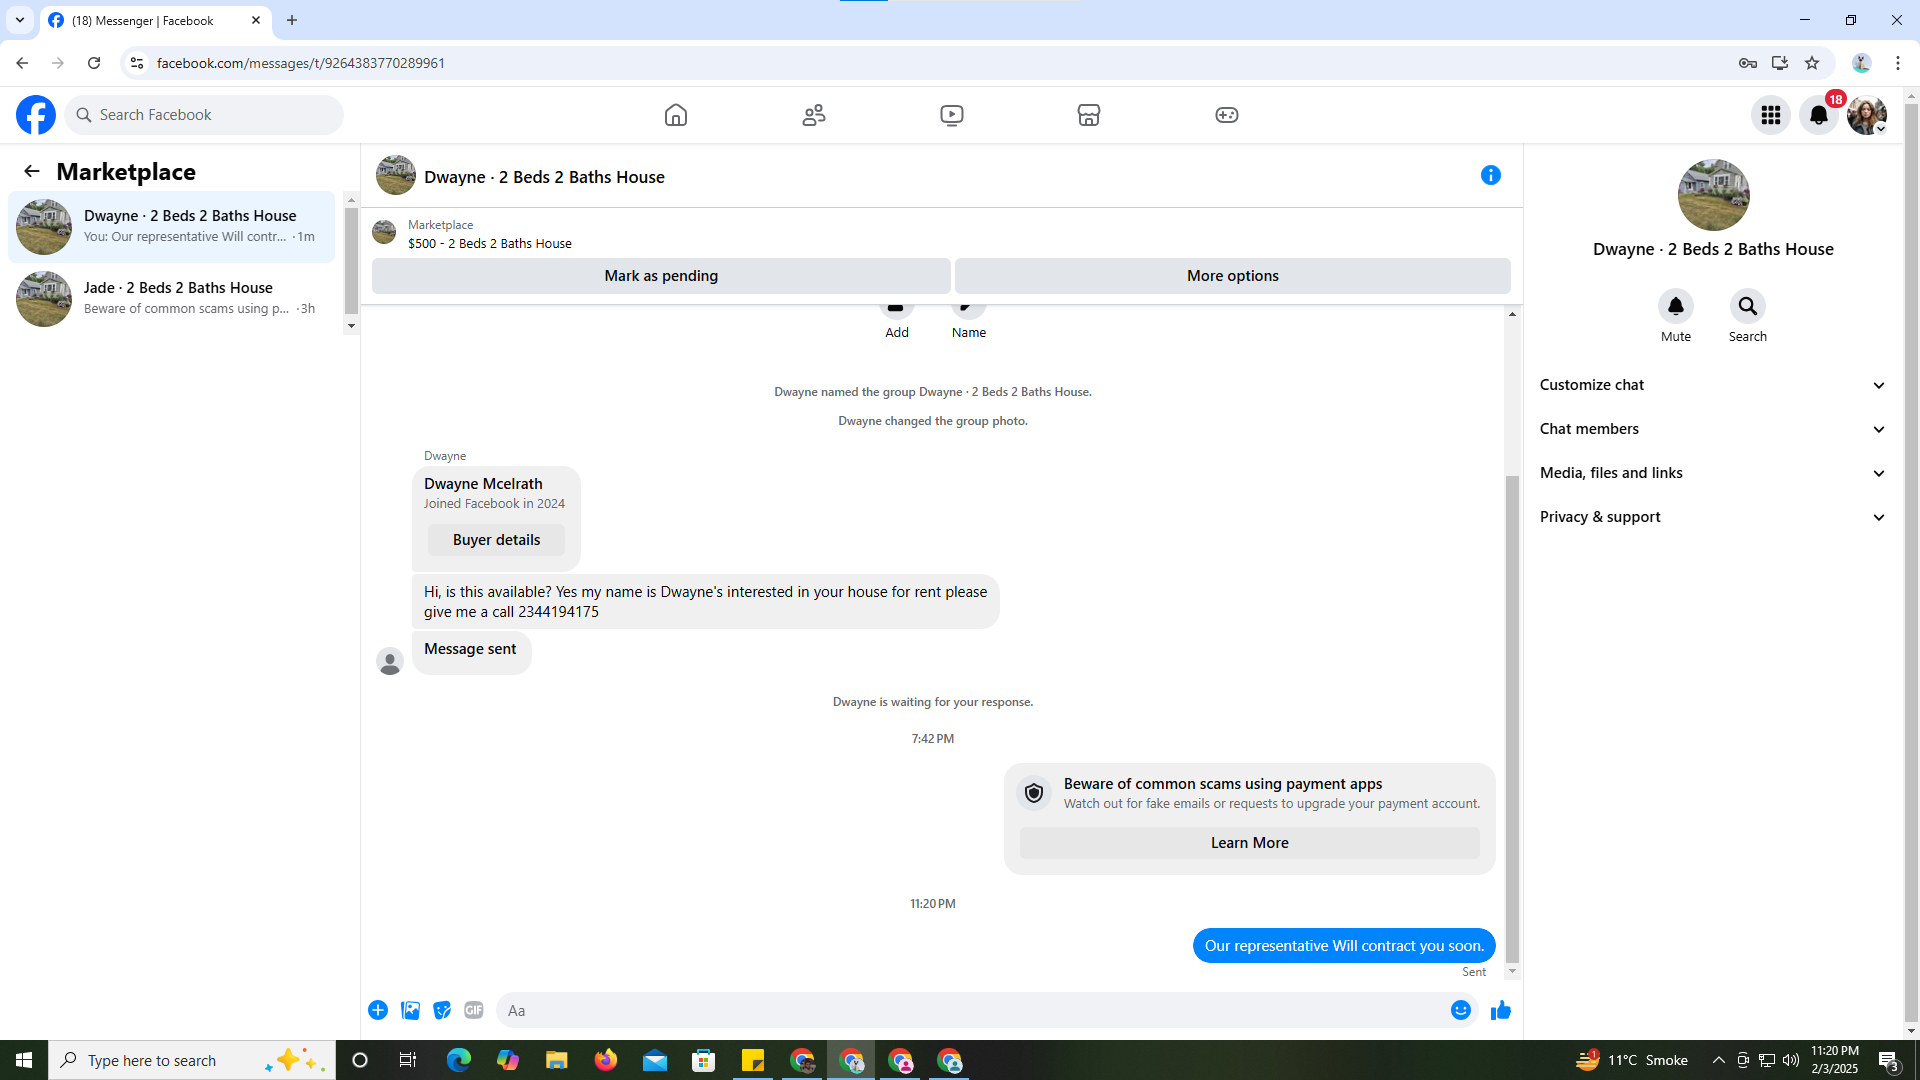Viewport: 1920px width, 1080px height.
Task: Expand the Privacy & support section
Action: (x=1713, y=517)
